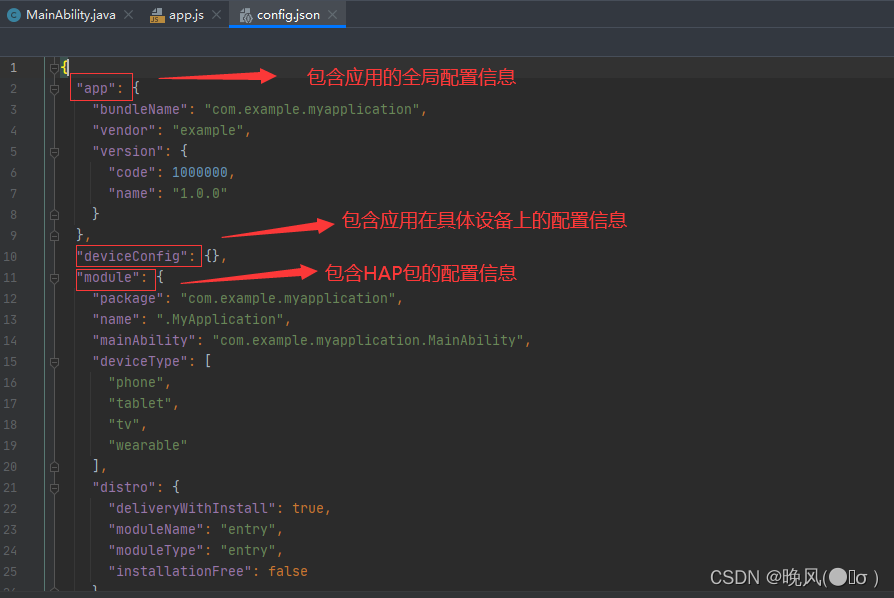Collapse the "app" object fold

pyautogui.click(x=54, y=88)
